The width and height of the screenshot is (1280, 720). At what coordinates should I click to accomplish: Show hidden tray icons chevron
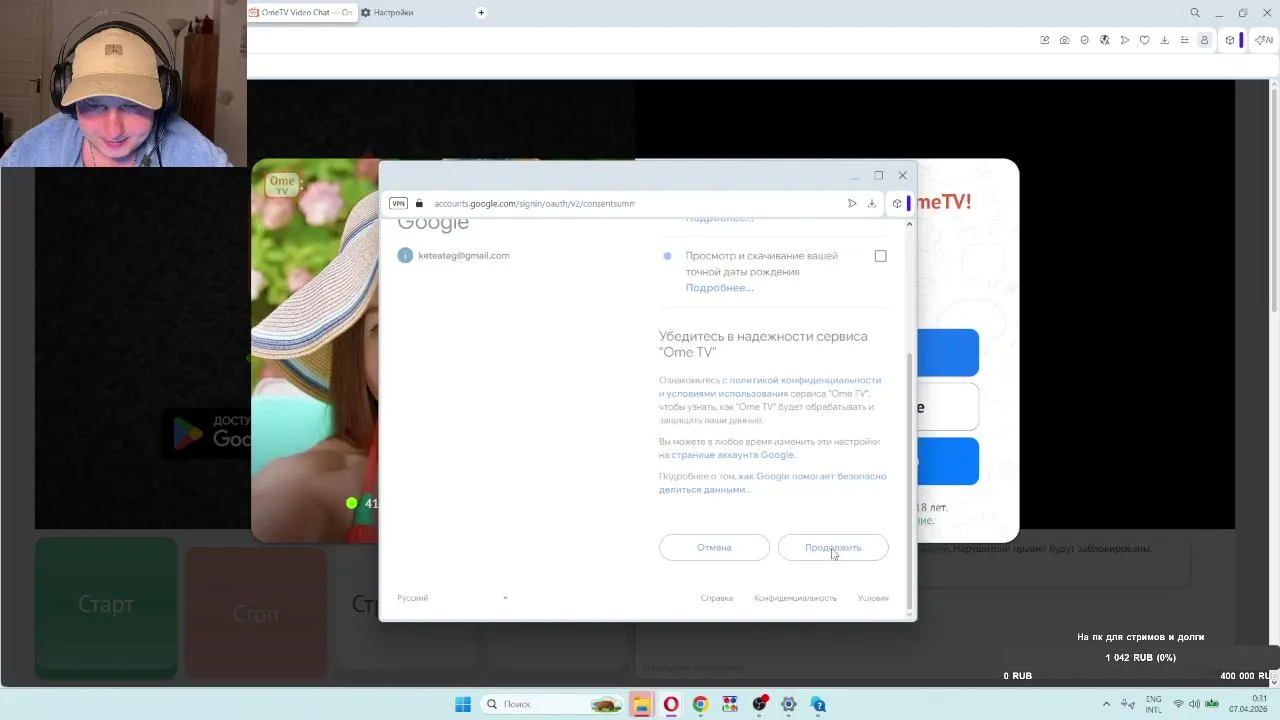pos(1106,704)
